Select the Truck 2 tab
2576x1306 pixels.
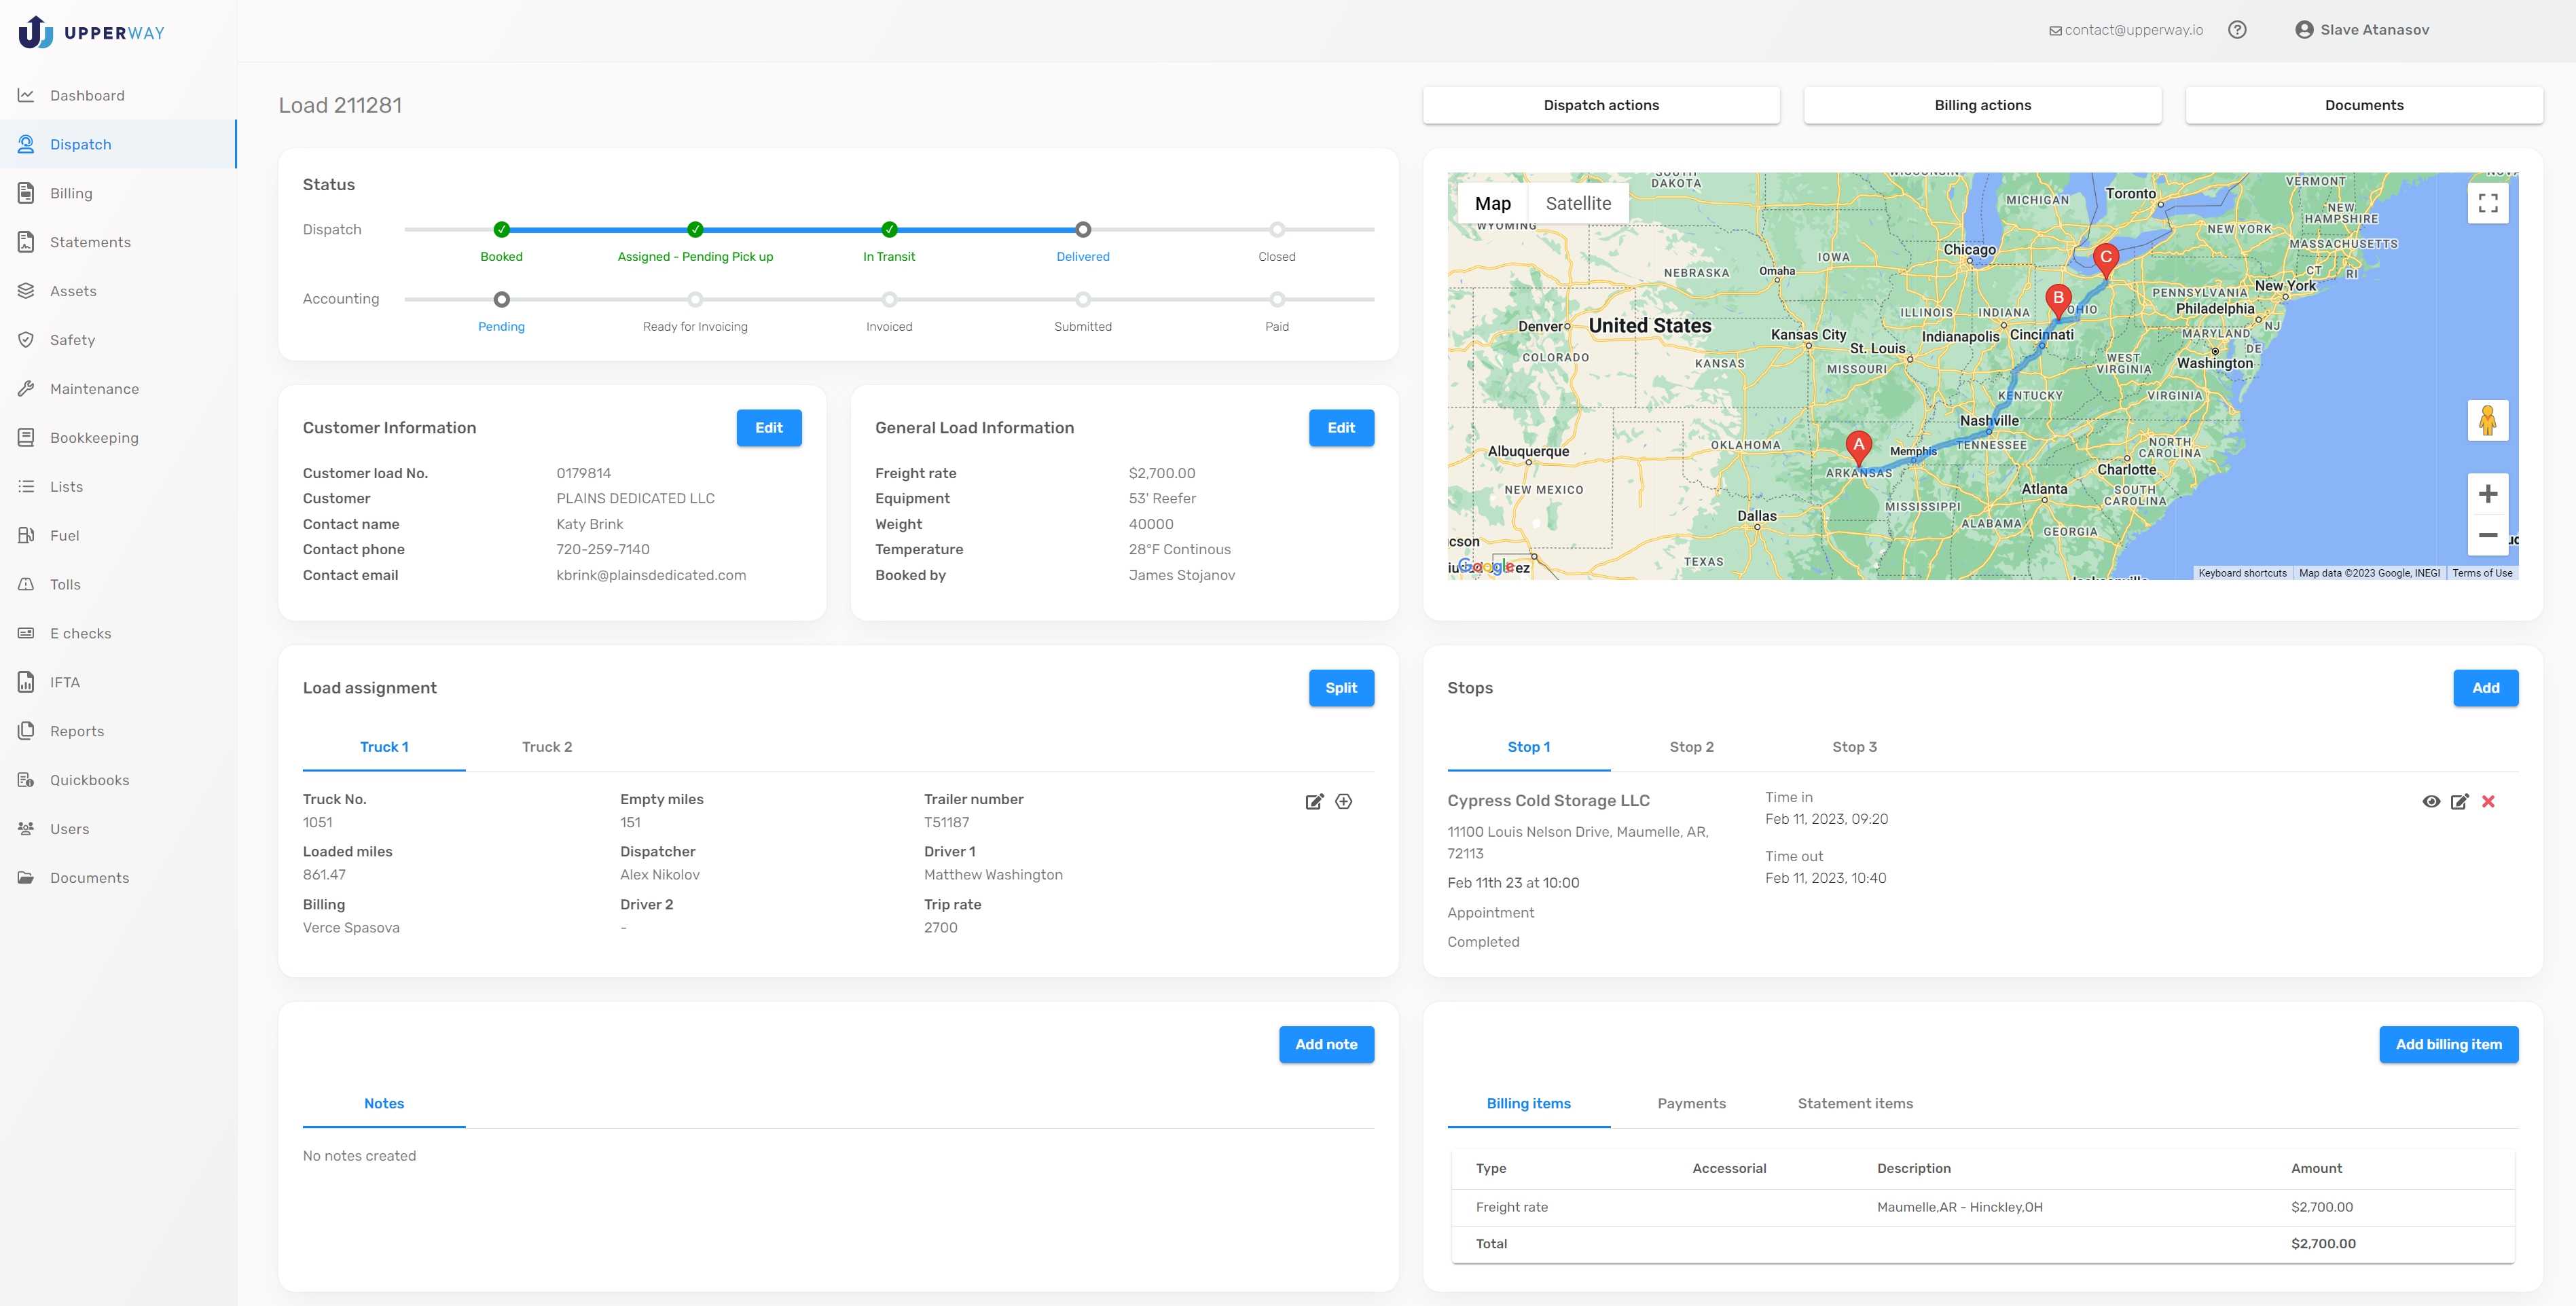click(547, 747)
